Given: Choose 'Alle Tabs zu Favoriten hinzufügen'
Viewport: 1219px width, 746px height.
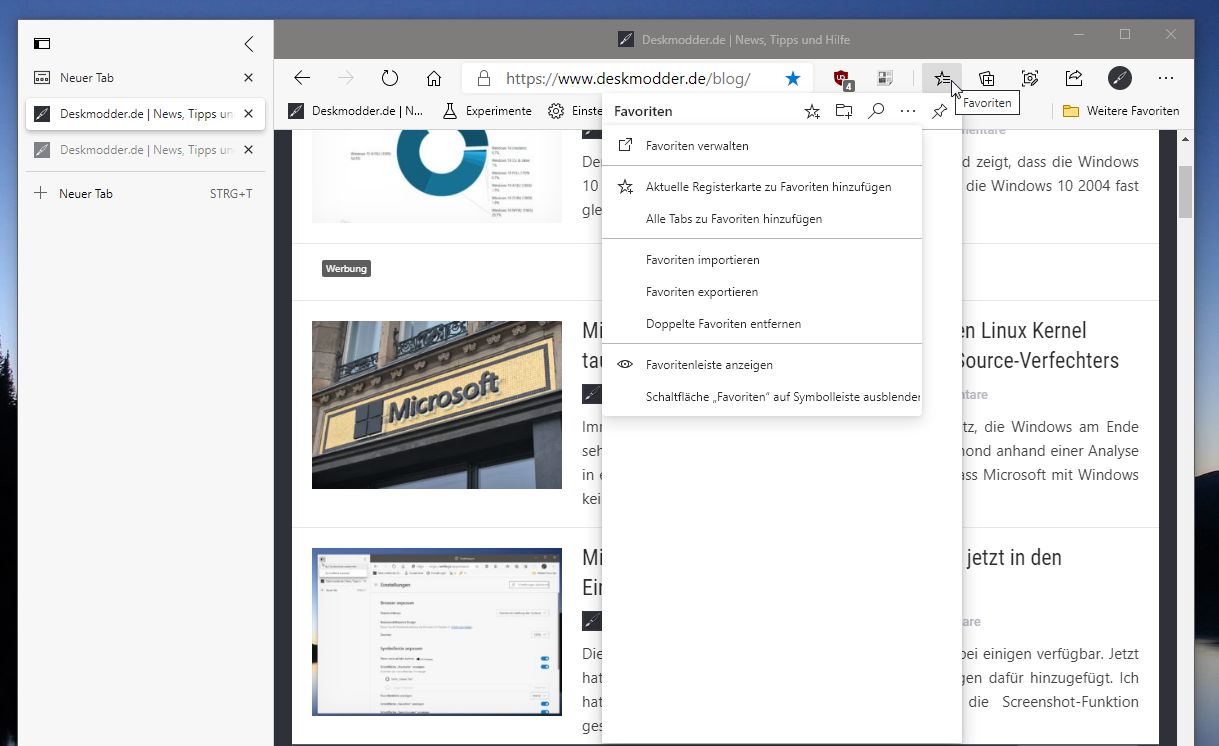Looking at the screenshot, I should (762, 219).
